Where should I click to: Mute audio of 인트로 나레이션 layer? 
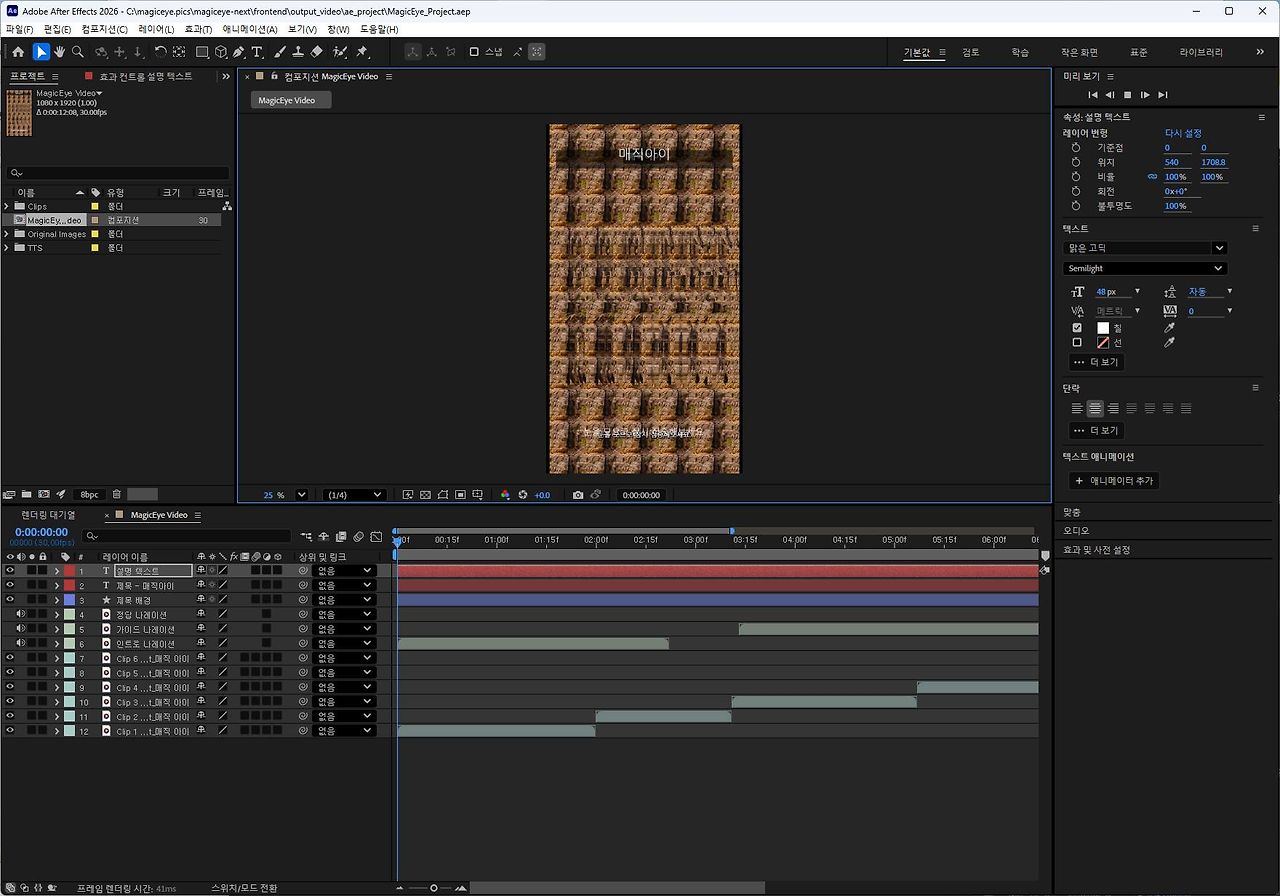tap(21, 644)
